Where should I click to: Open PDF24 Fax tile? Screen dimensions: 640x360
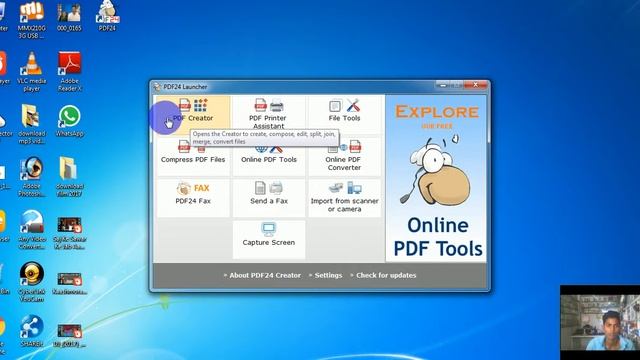[x=193, y=198]
